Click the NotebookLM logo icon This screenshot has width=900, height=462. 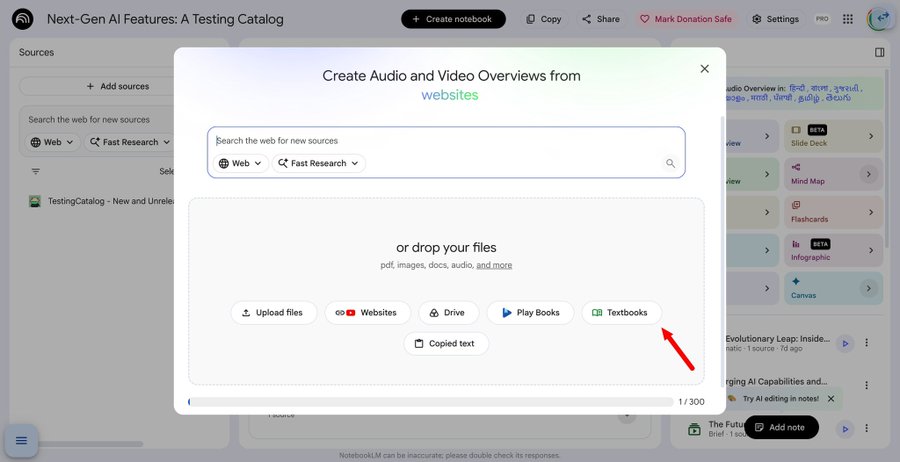[x=22, y=19]
